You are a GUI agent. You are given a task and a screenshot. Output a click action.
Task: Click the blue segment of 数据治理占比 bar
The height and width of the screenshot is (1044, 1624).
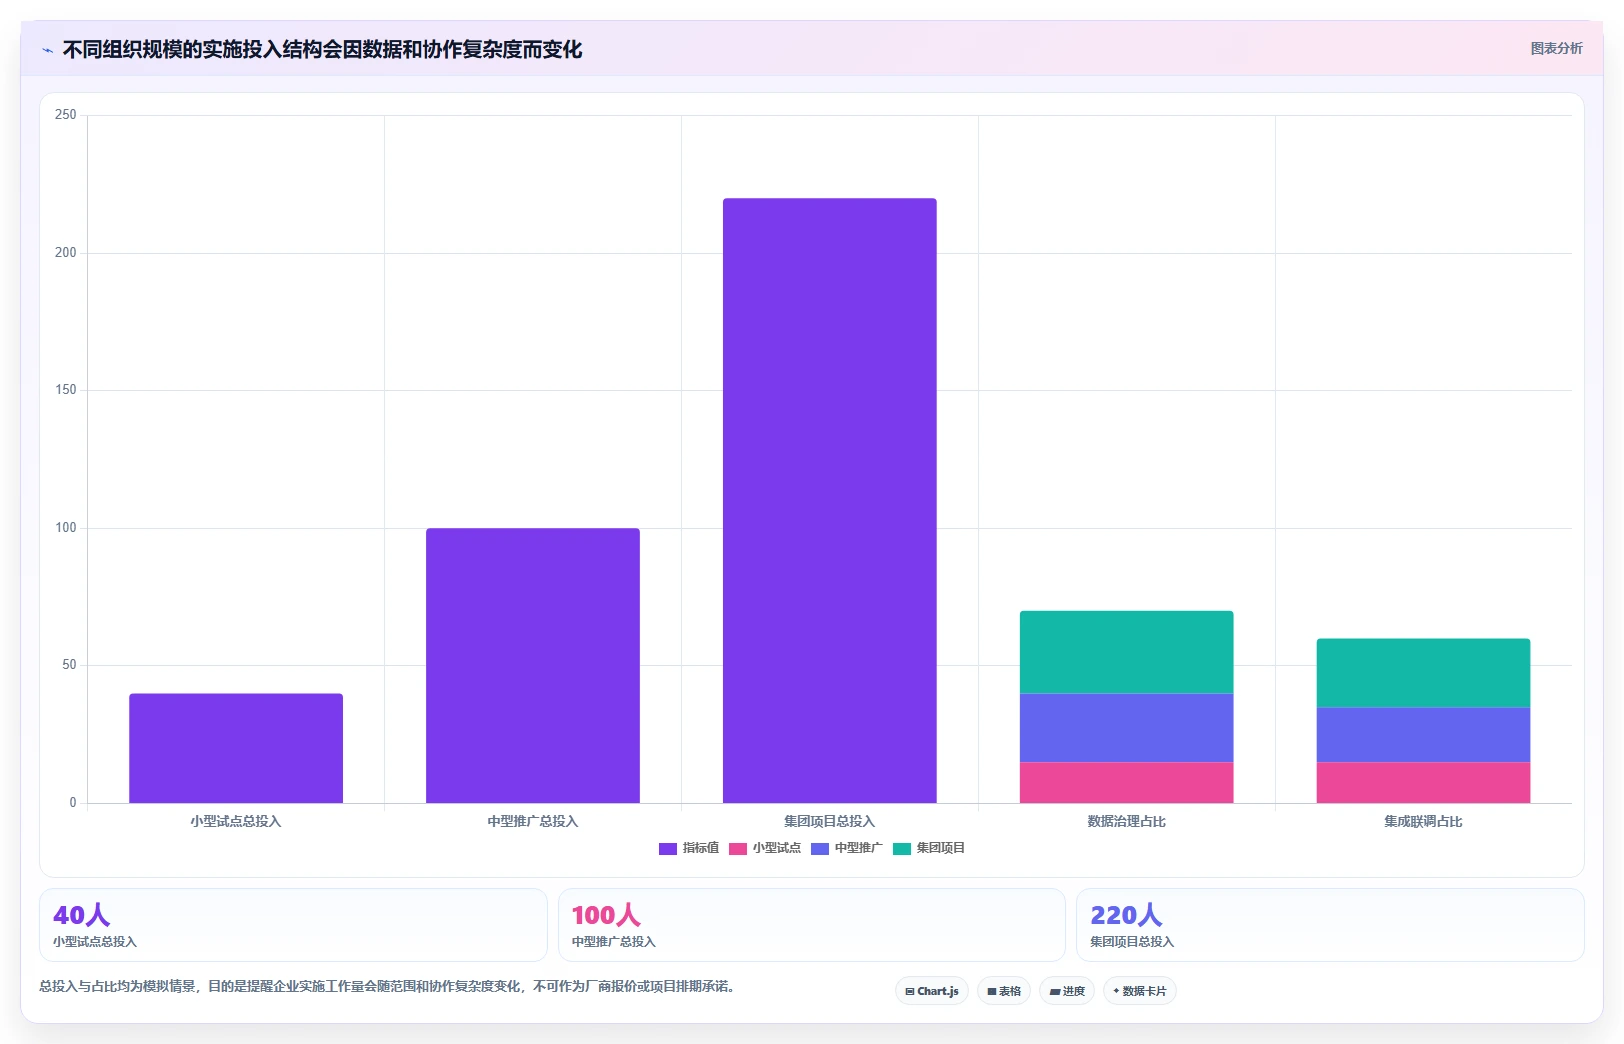[x=1127, y=728]
